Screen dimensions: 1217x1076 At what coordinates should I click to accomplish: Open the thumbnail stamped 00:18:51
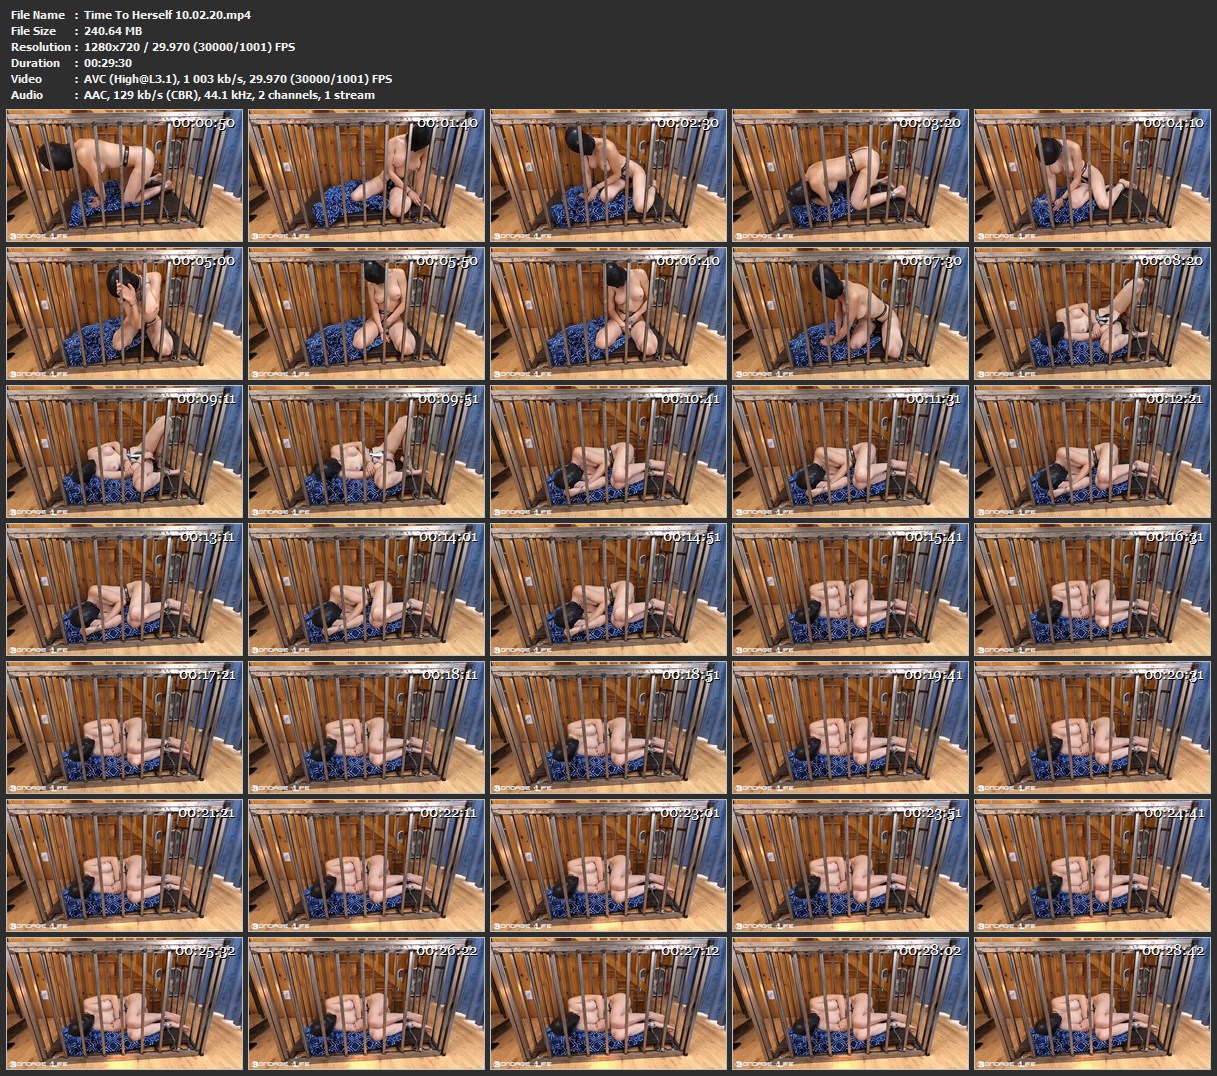tap(608, 728)
